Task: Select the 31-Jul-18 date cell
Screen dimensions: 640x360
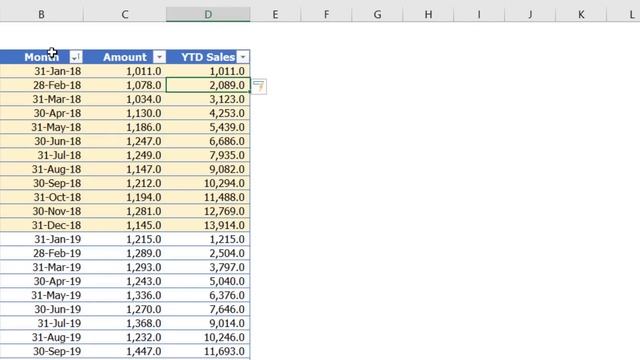Action: click(x=41, y=155)
